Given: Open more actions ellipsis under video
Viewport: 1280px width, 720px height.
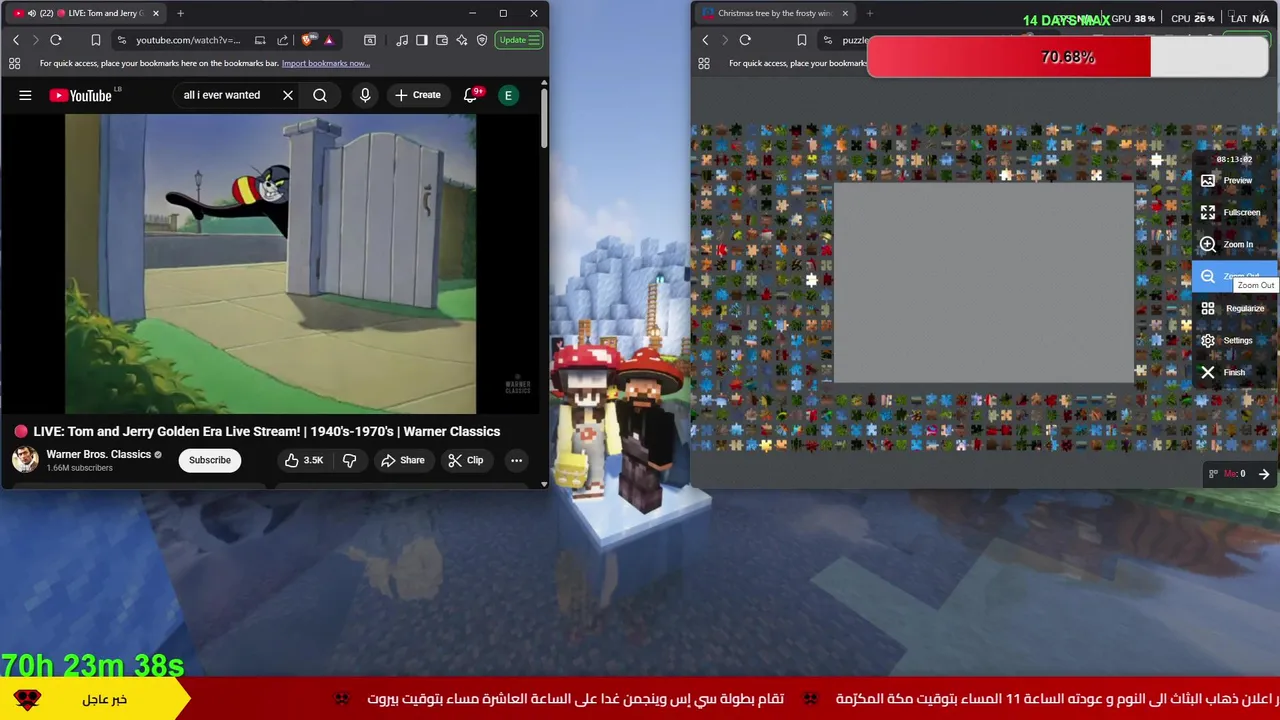Looking at the screenshot, I should (516, 460).
